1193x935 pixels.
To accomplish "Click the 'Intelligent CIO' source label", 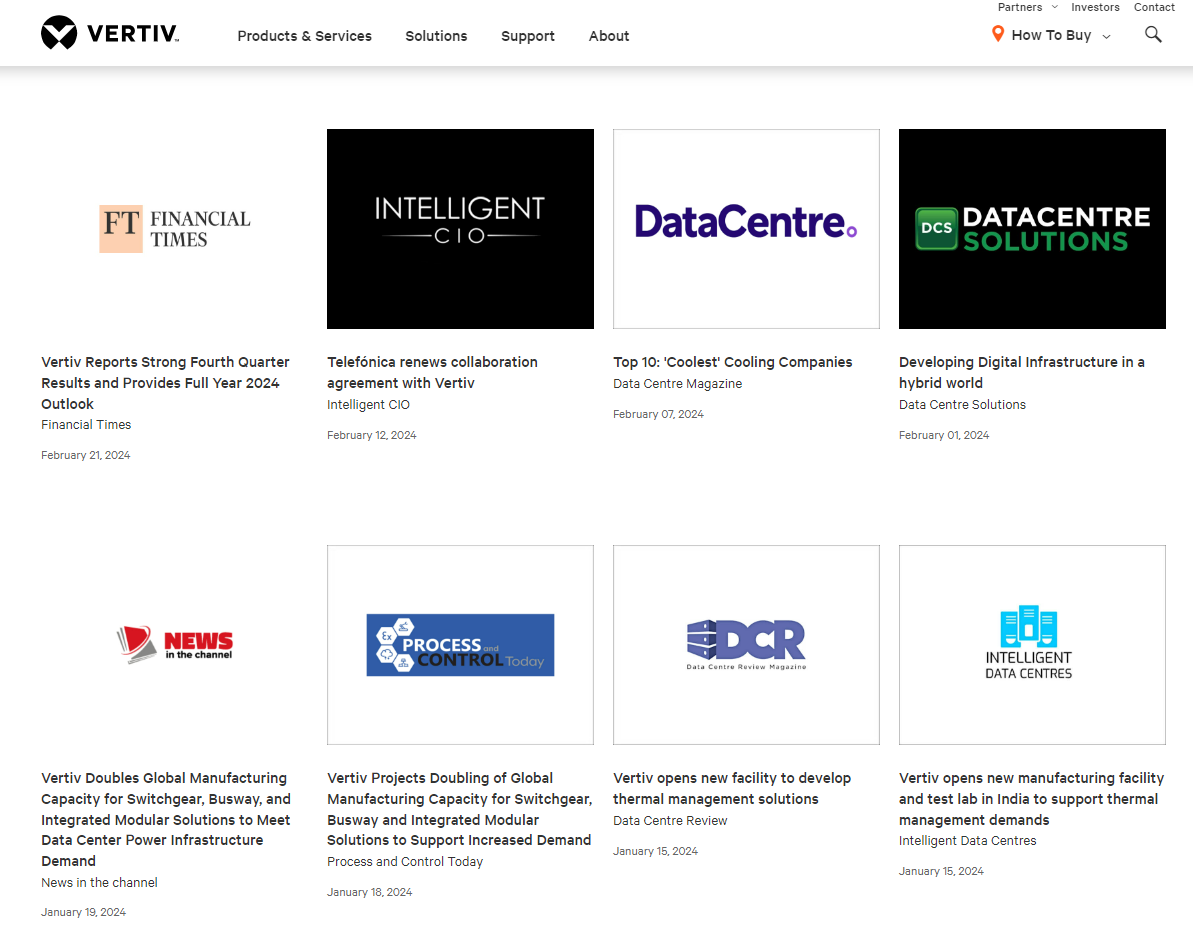I will [x=368, y=405].
